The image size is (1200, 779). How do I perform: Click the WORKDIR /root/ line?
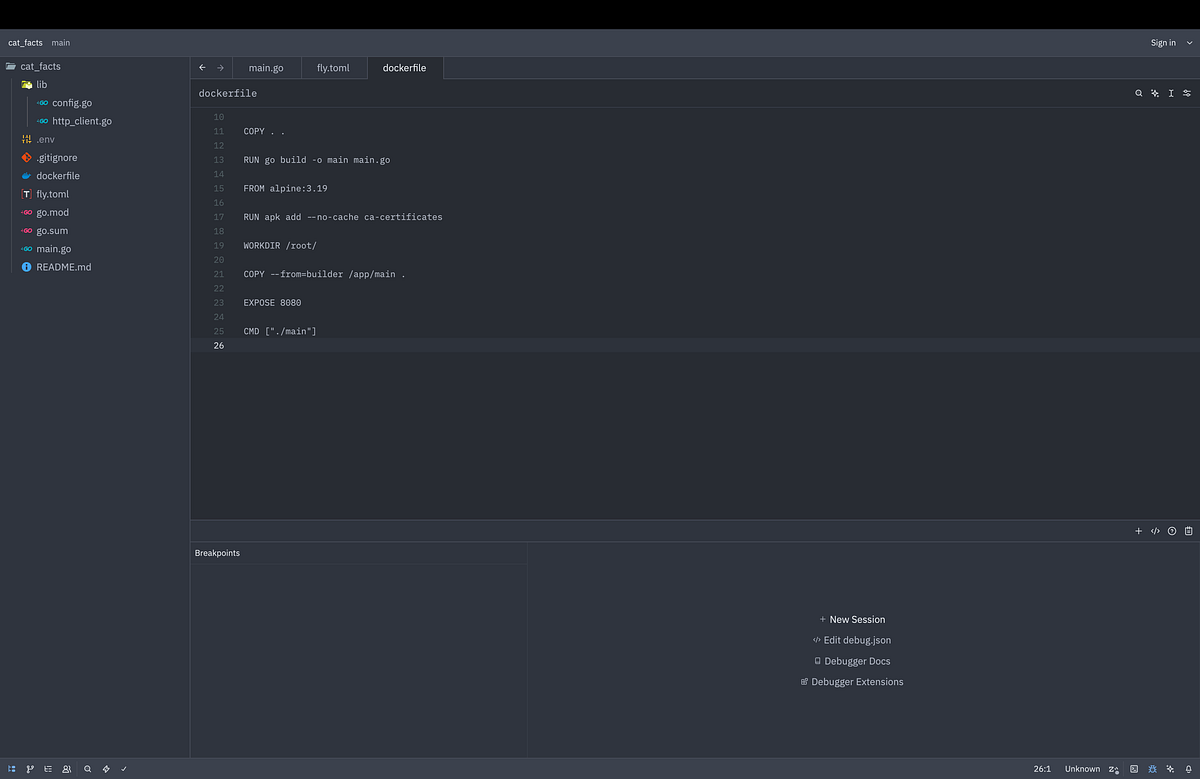pyautogui.click(x=280, y=245)
